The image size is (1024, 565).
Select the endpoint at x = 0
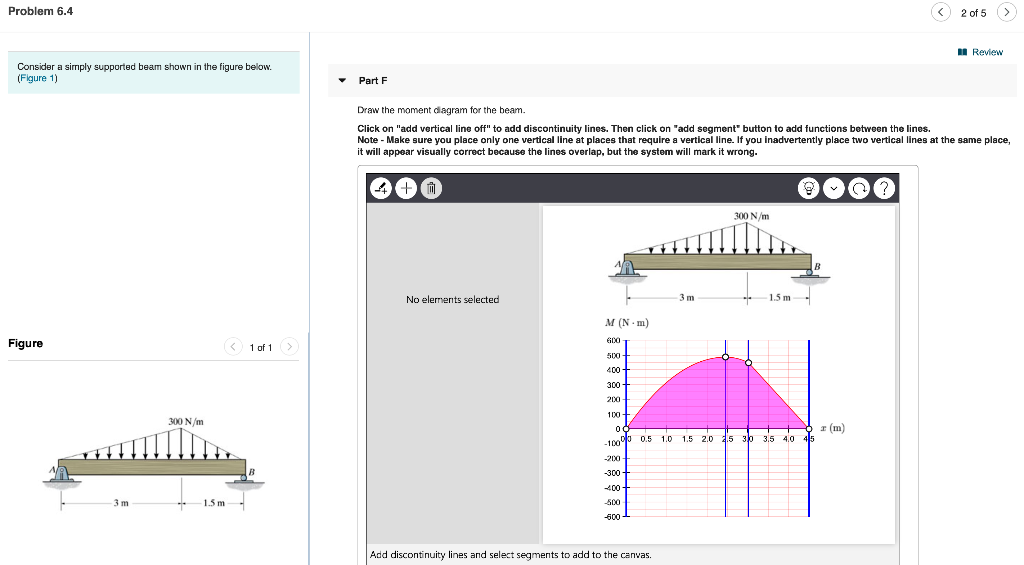point(626,429)
